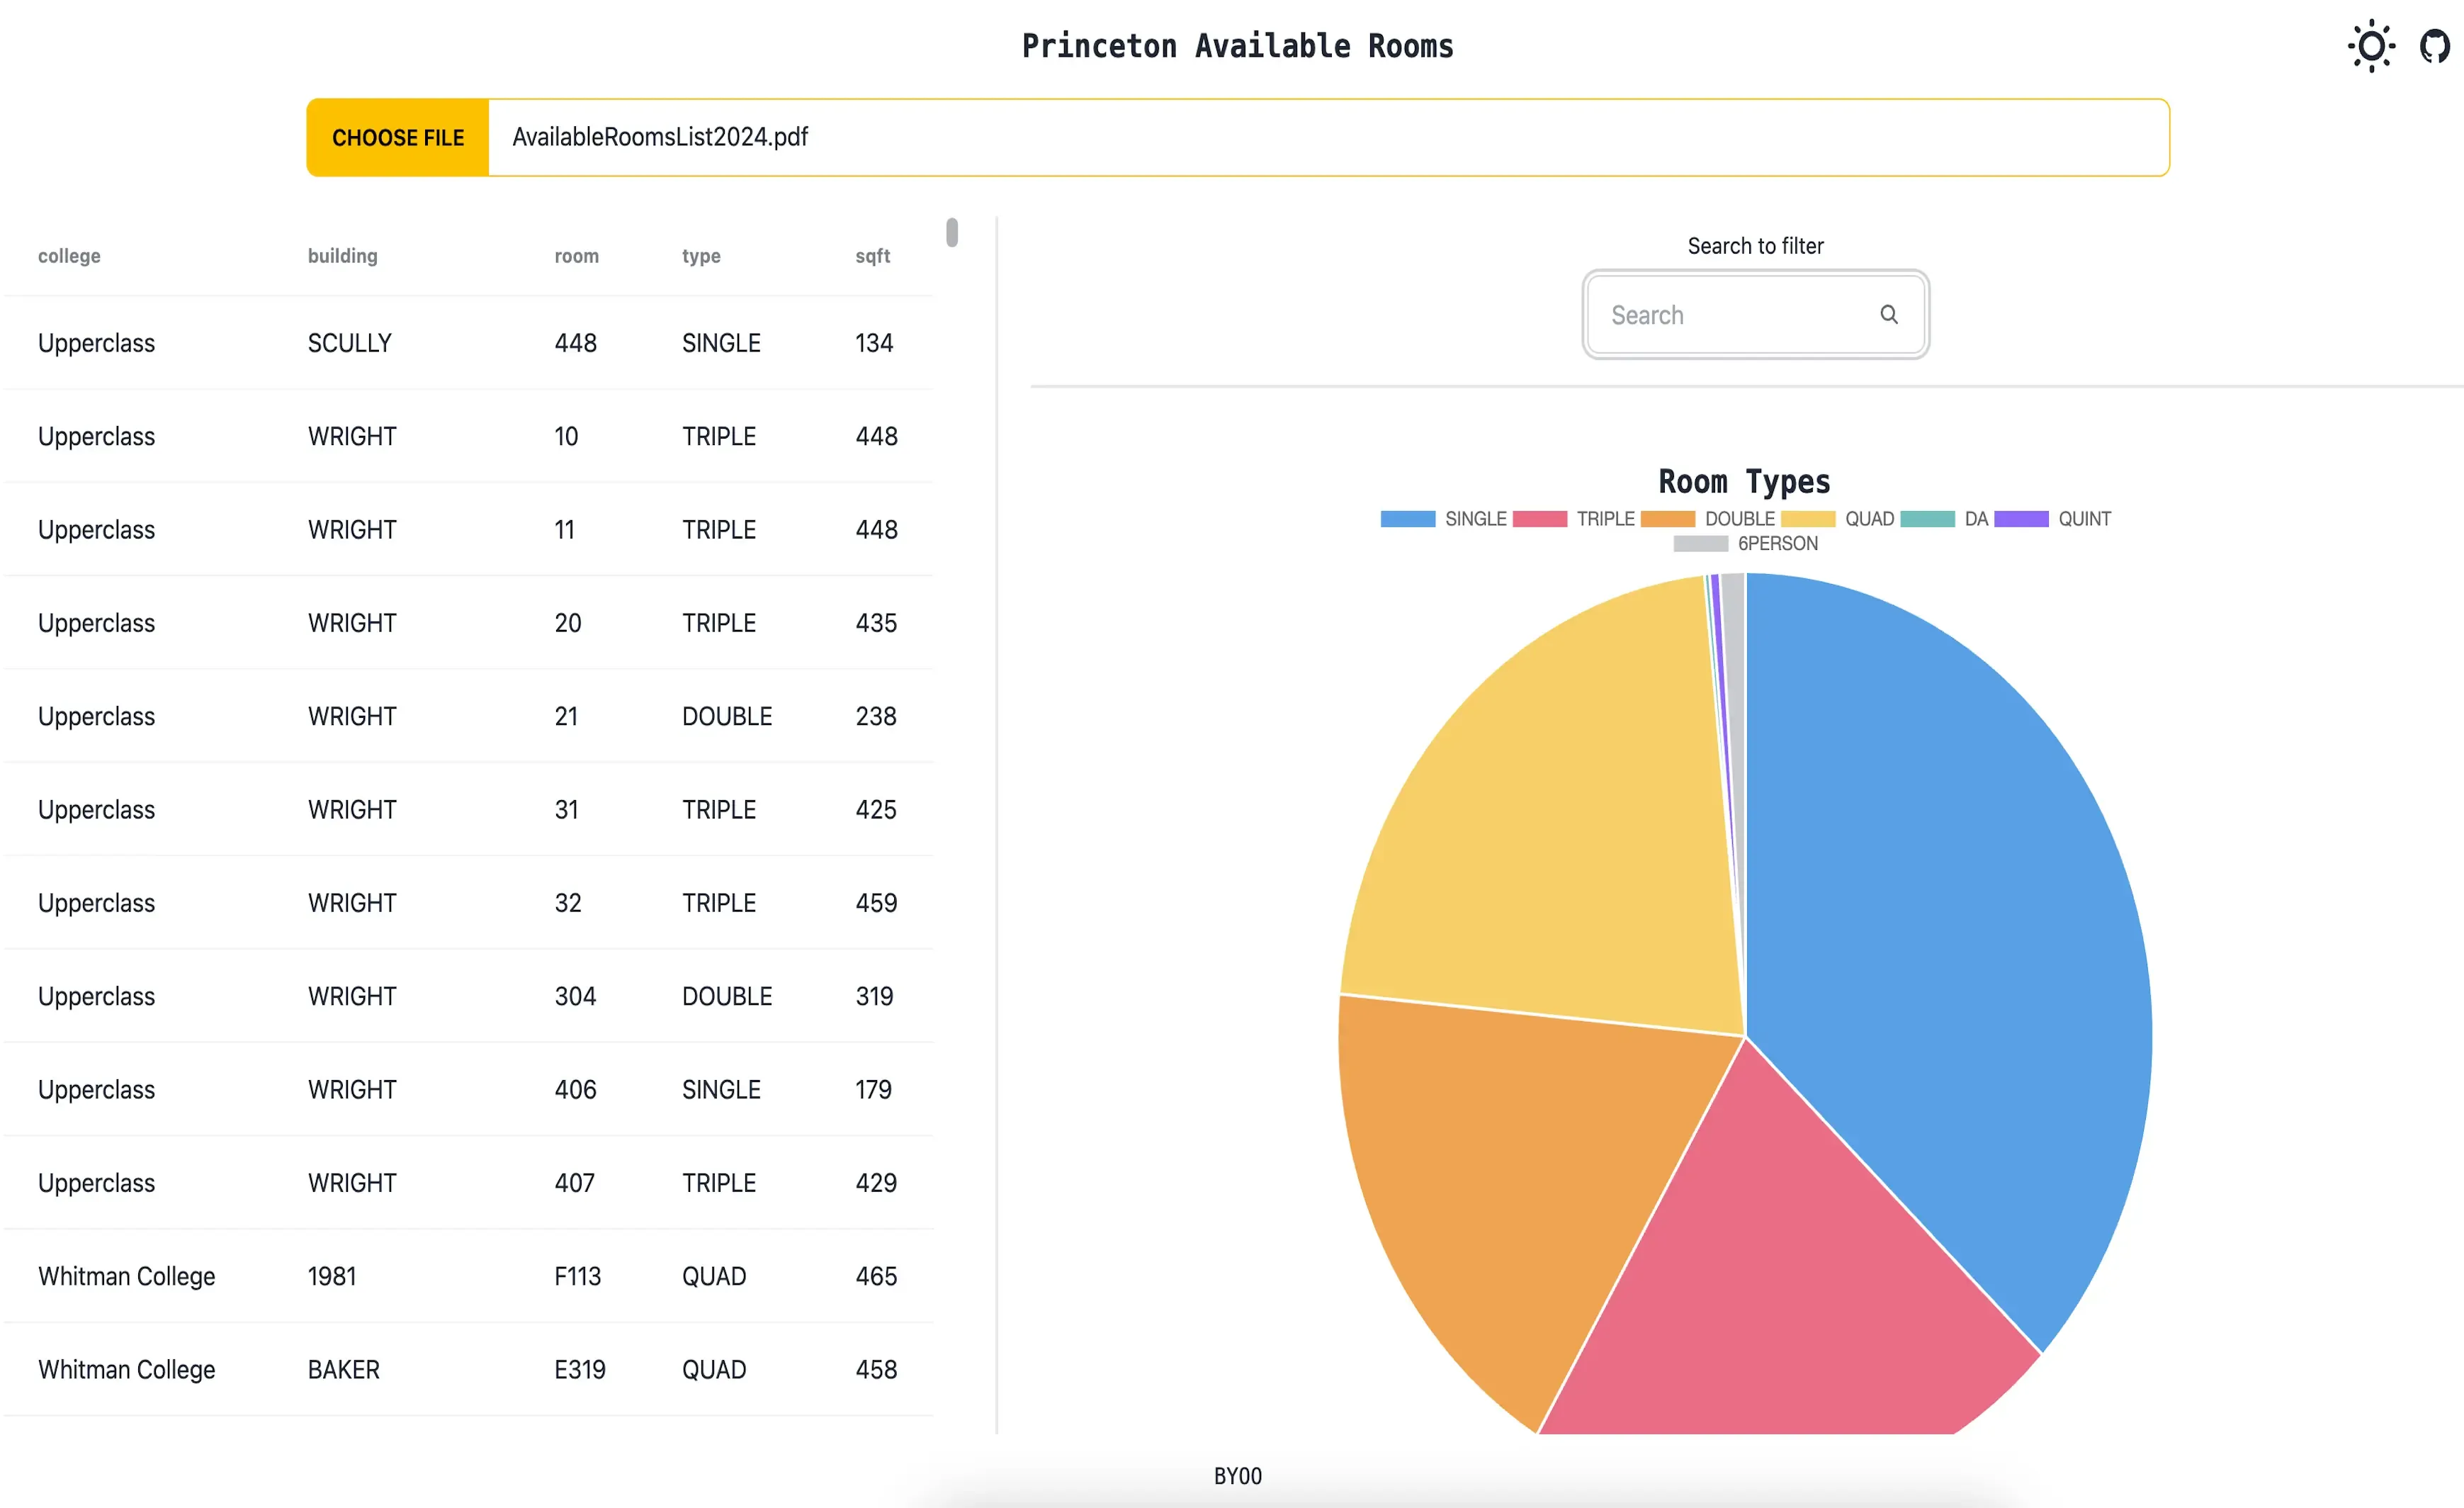Sort by the building column header

coord(342,256)
